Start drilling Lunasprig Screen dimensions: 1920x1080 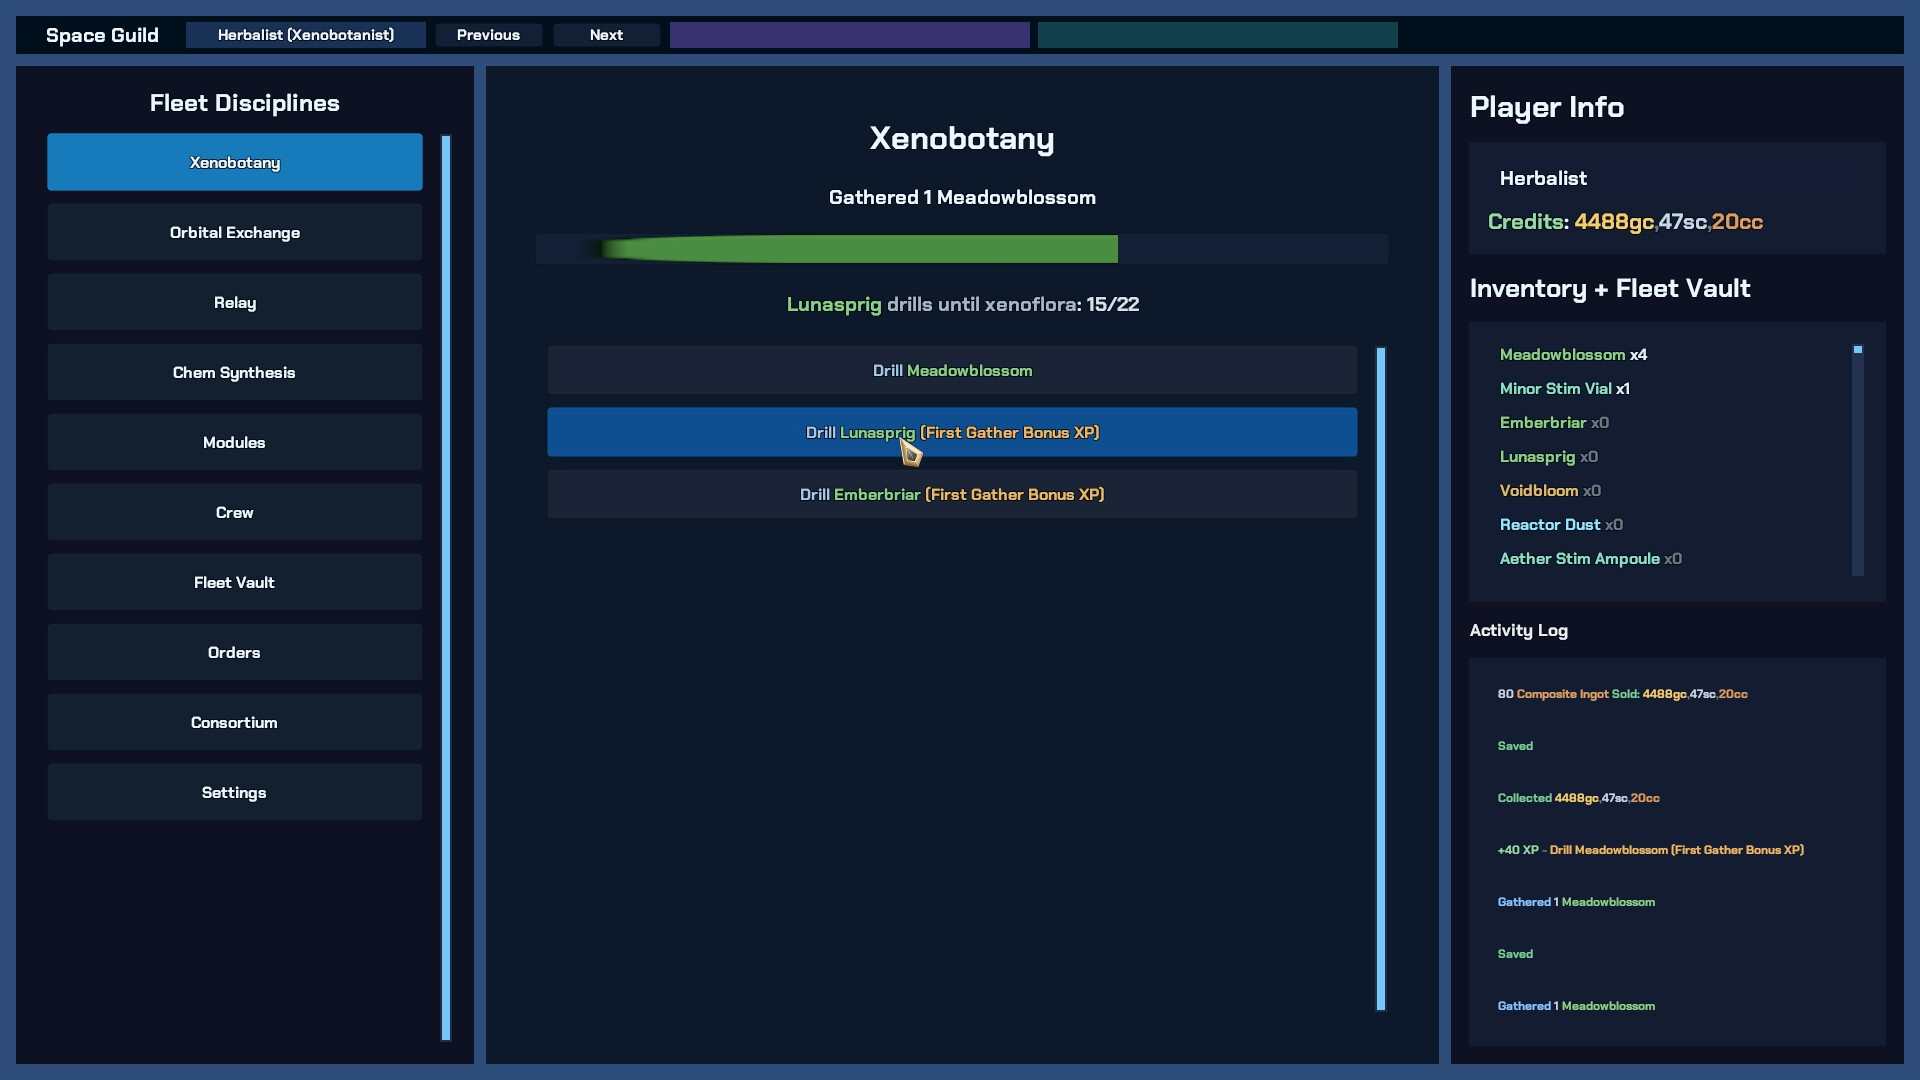pos(951,432)
